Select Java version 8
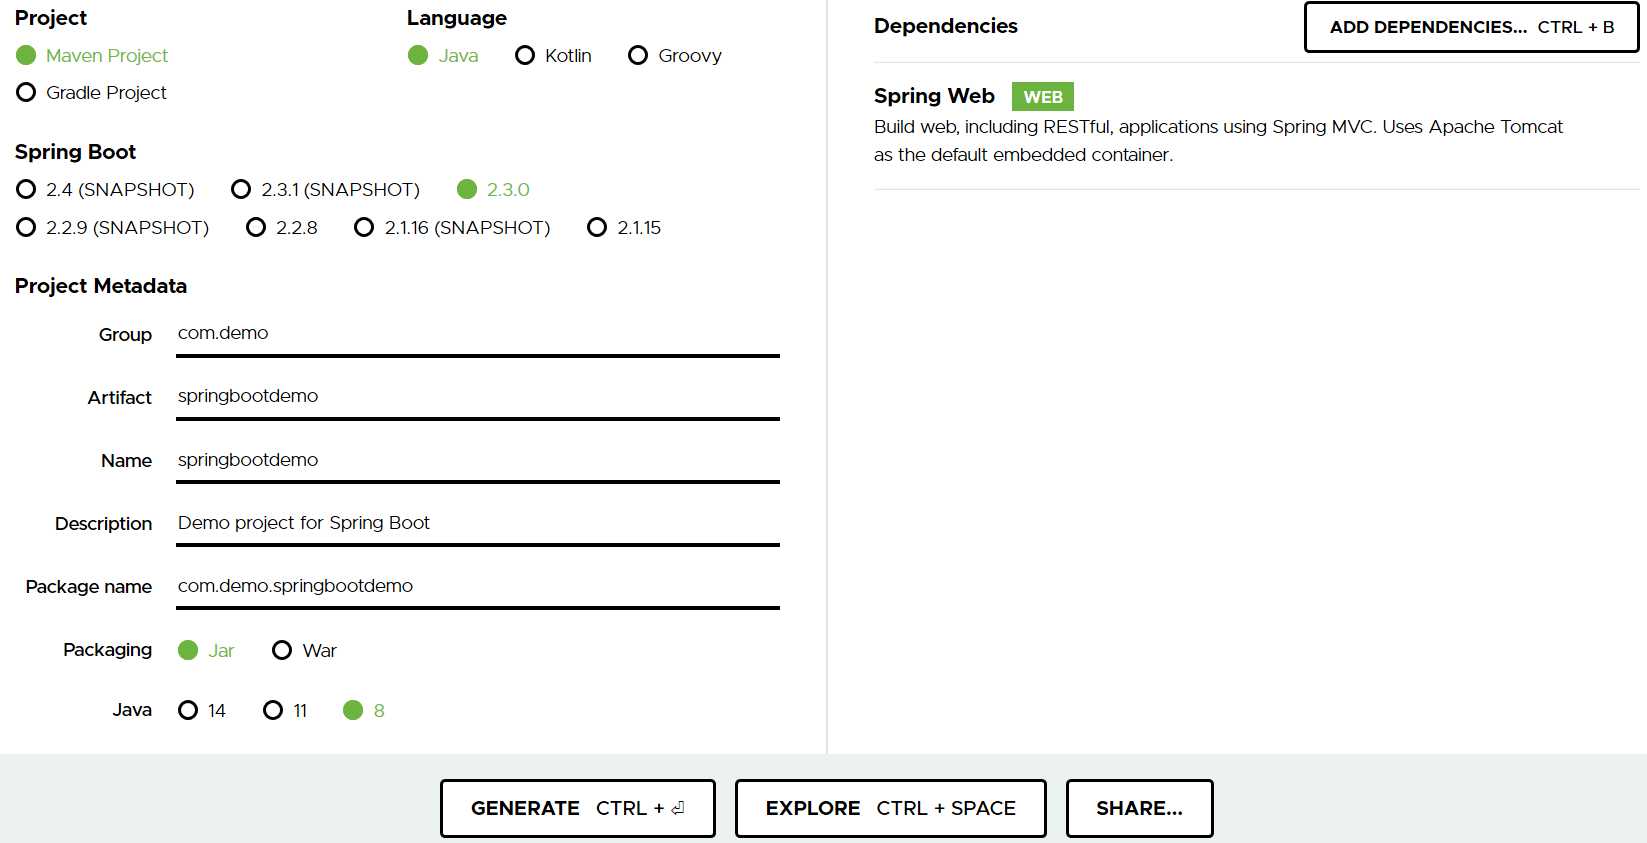This screenshot has height=843, width=1647. coord(364,711)
